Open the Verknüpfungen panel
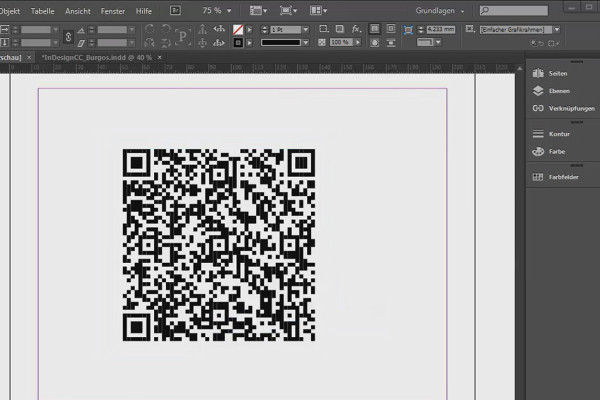This screenshot has width=600, height=400. tap(562, 108)
